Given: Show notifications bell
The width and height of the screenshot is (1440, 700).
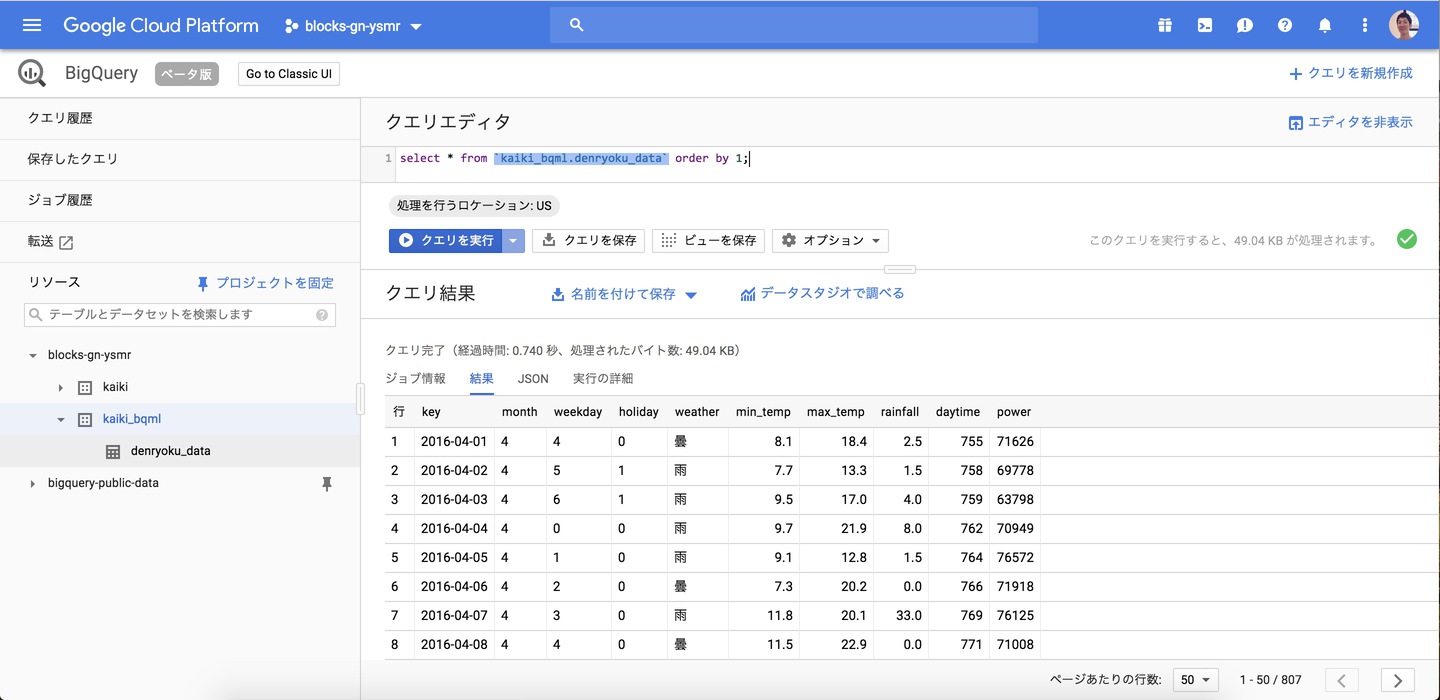Looking at the screenshot, I should click(1325, 25).
